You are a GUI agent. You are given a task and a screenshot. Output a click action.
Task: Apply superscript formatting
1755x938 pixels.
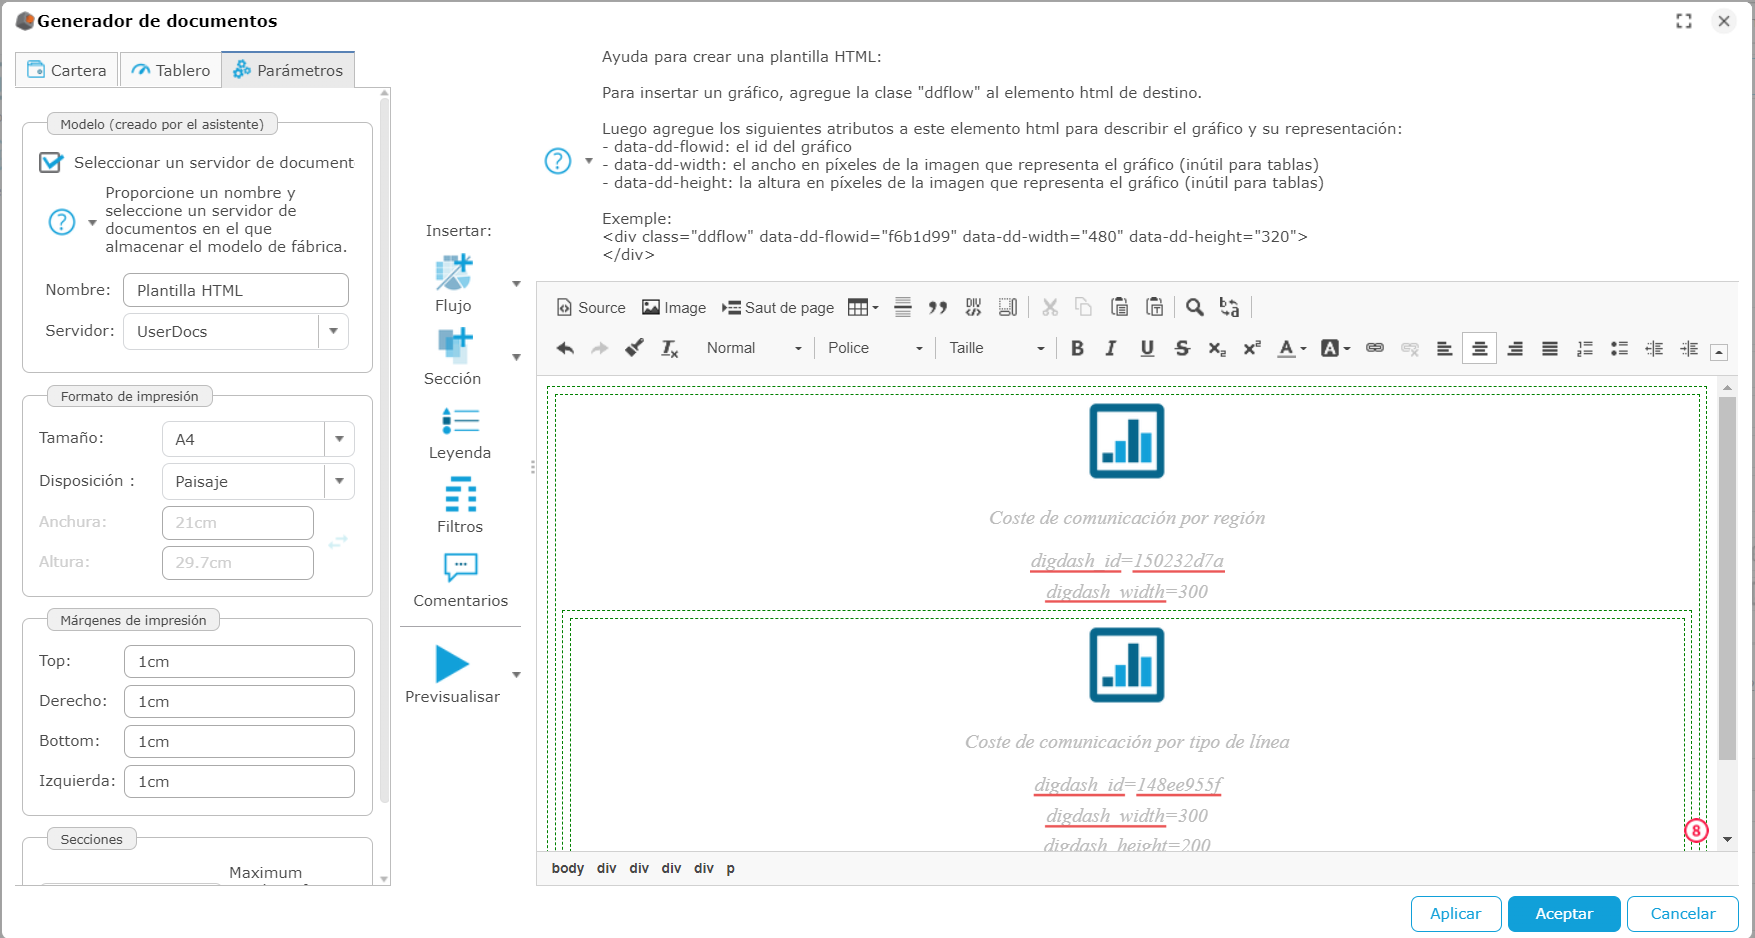[x=1252, y=348]
